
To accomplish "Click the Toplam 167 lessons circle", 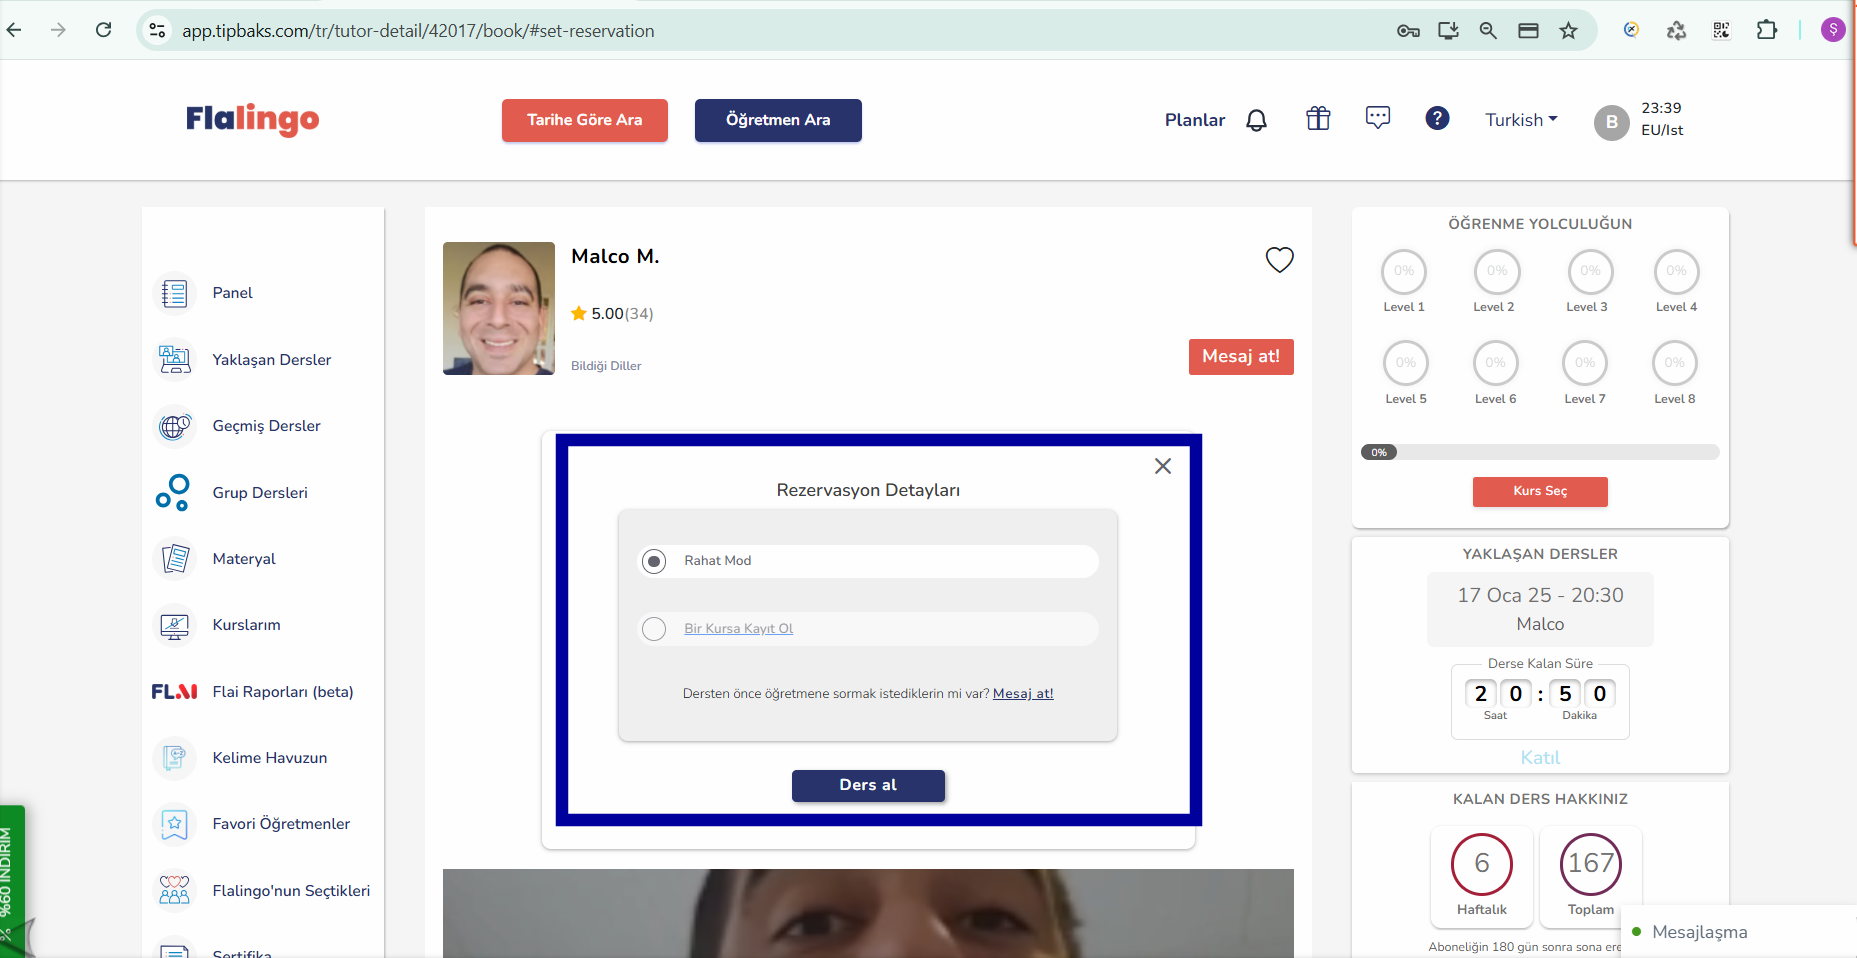I will pyautogui.click(x=1591, y=864).
